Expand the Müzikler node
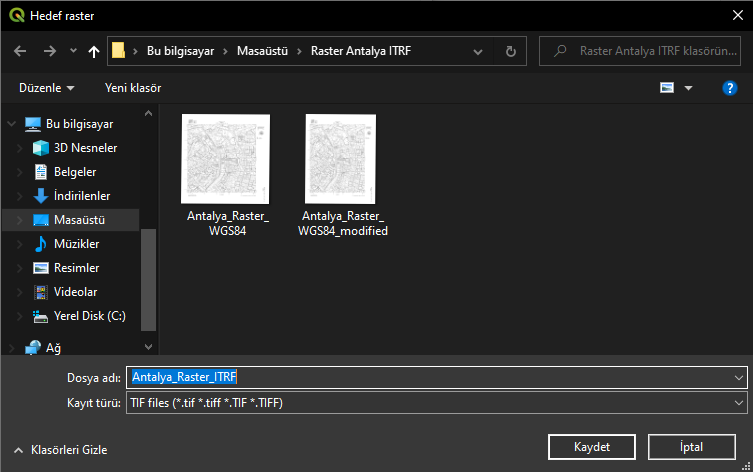Viewport: 753px width, 472px height. [x=20, y=244]
